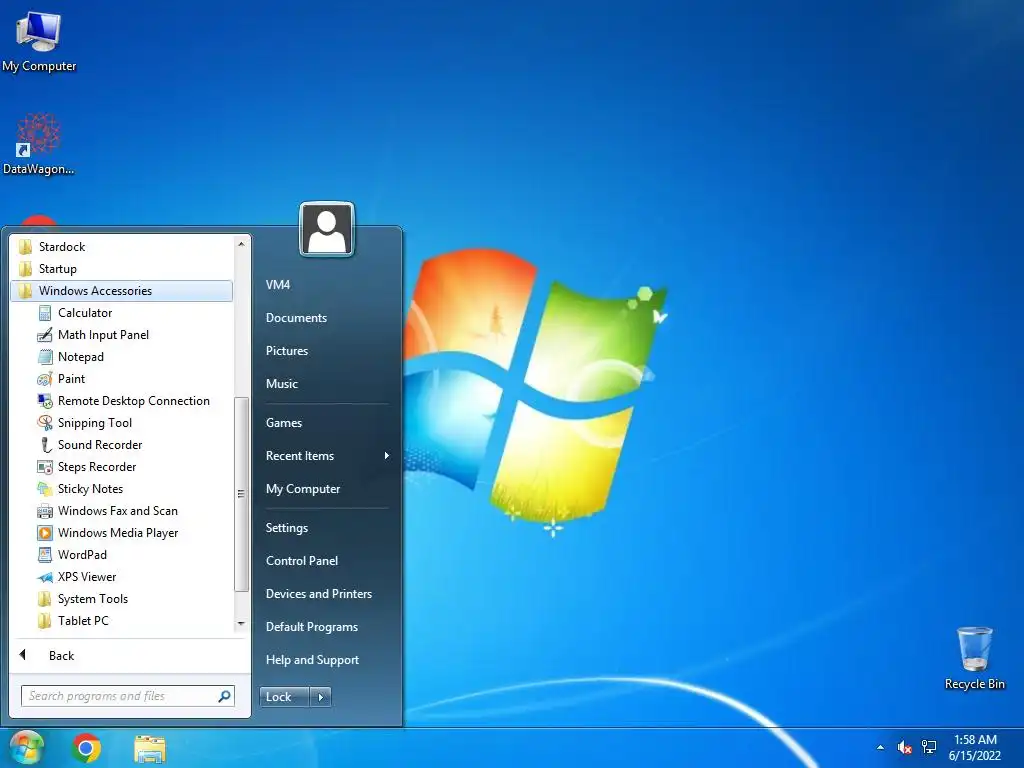Image resolution: width=1024 pixels, height=768 pixels.
Task: Expand the Startup folder
Action: click(x=122, y=269)
